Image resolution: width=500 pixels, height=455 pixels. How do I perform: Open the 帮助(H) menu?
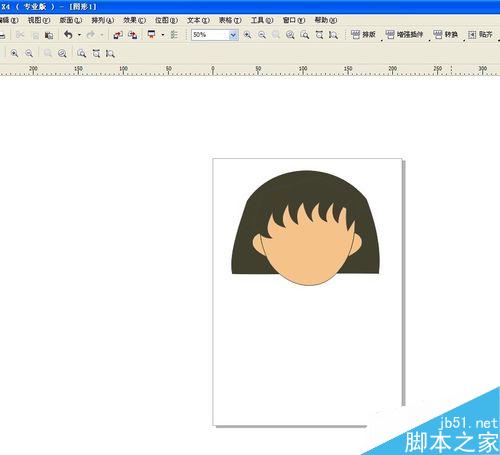pos(326,20)
